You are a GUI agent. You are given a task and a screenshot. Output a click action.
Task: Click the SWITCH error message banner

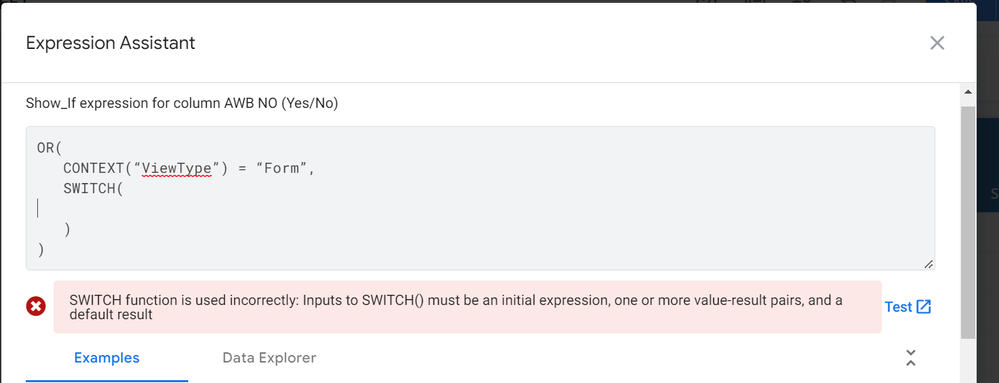(468, 307)
